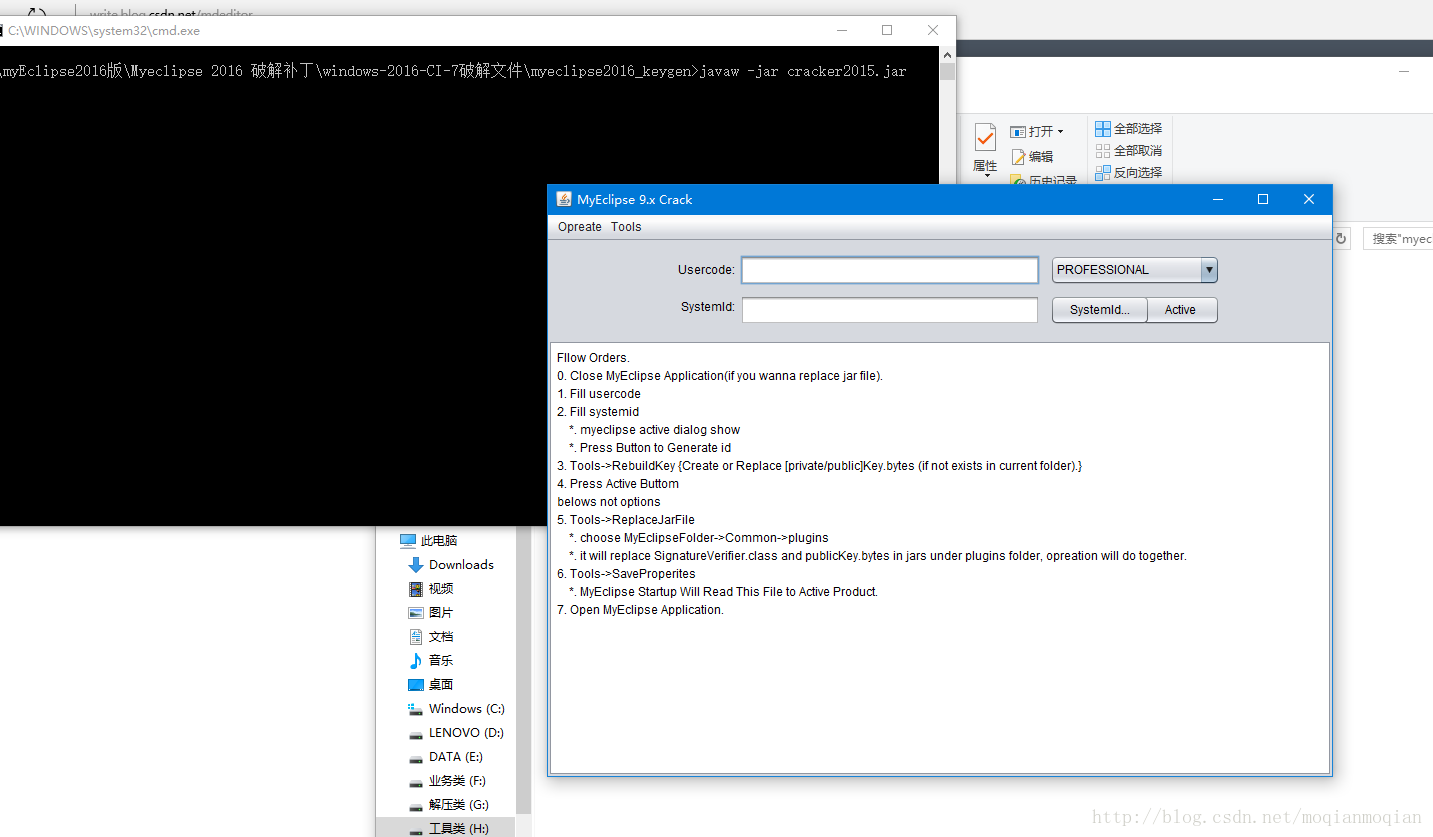1433x837 pixels.
Task: Click the Select all grid icon
Action: (1102, 129)
